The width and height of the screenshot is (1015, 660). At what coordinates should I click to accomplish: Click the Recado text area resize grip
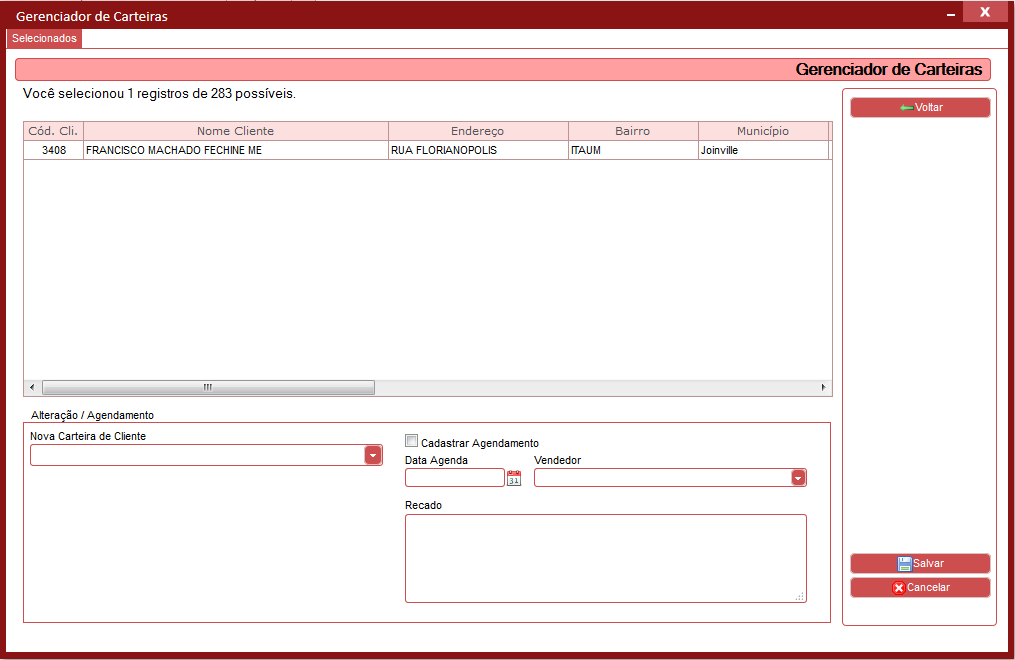[x=799, y=597]
